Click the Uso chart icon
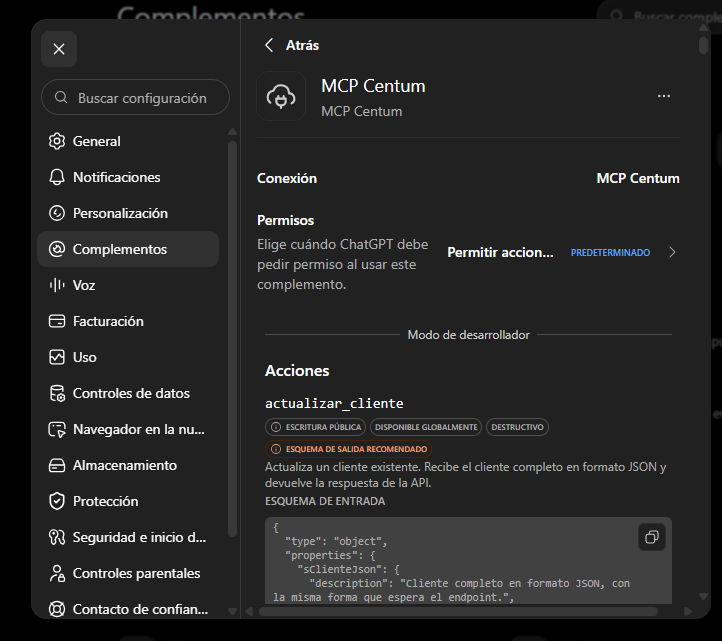The image size is (722, 641). click(57, 357)
